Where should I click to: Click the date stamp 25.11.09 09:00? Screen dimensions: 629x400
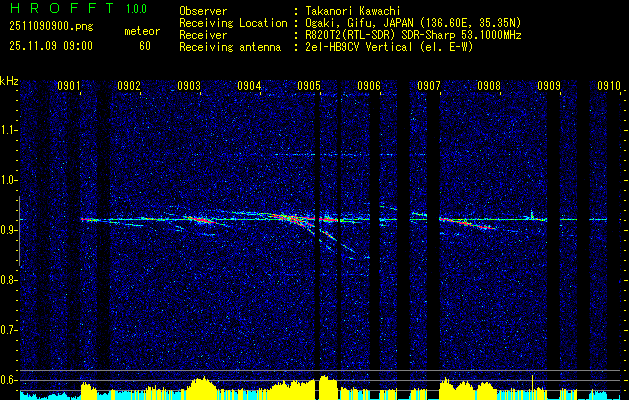click(x=51, y=46)
